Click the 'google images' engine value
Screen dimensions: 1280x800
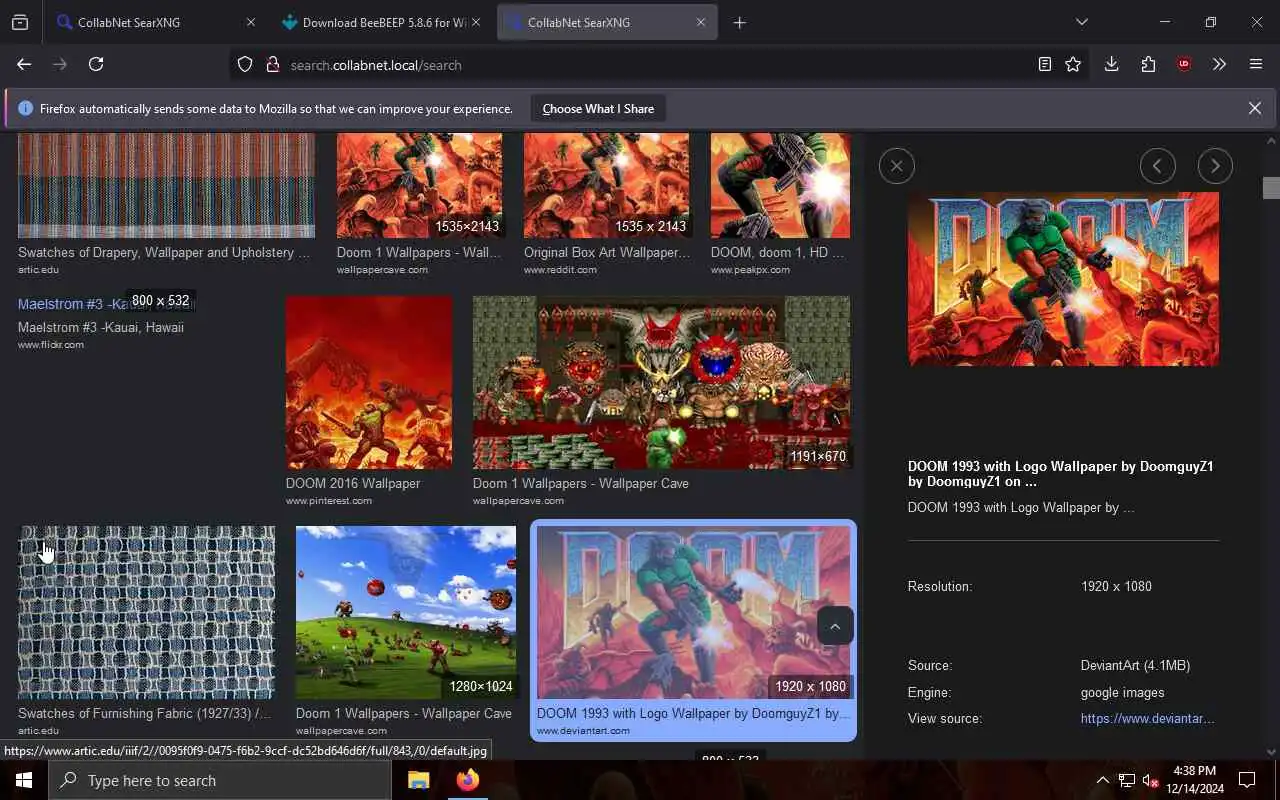(x=1122, y=692)
